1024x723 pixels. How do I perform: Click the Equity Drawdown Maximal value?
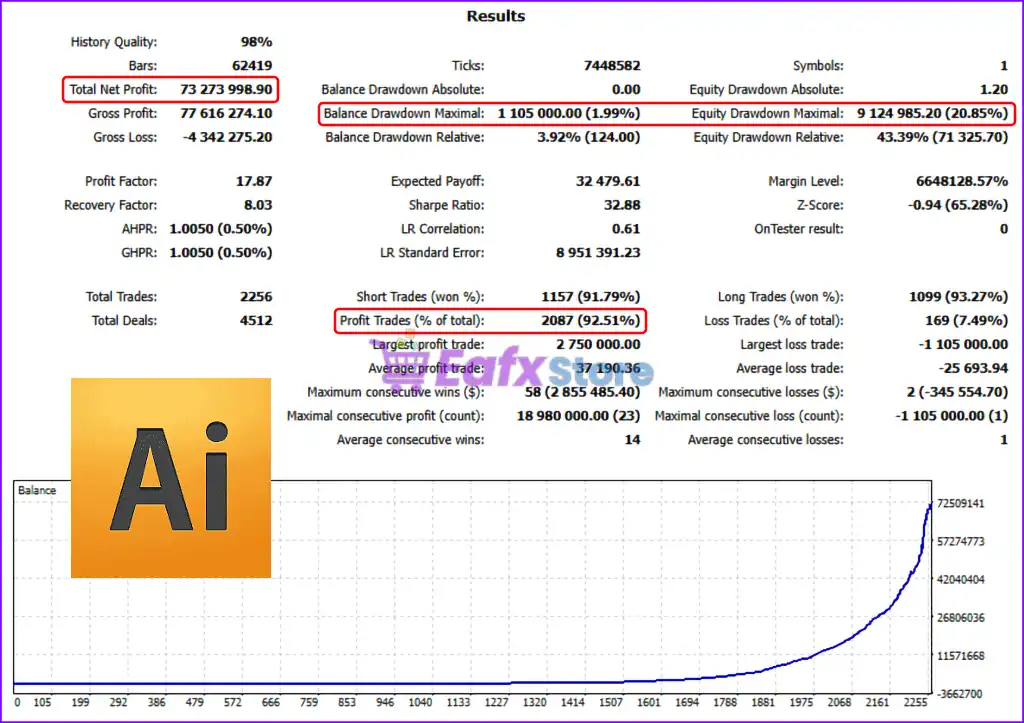tap(932, 114)
